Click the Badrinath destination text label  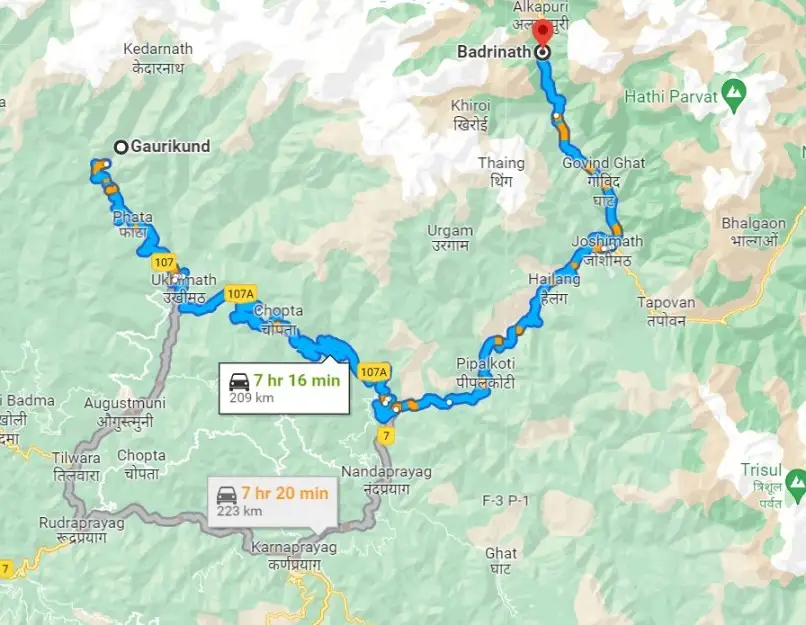point(493,51)
